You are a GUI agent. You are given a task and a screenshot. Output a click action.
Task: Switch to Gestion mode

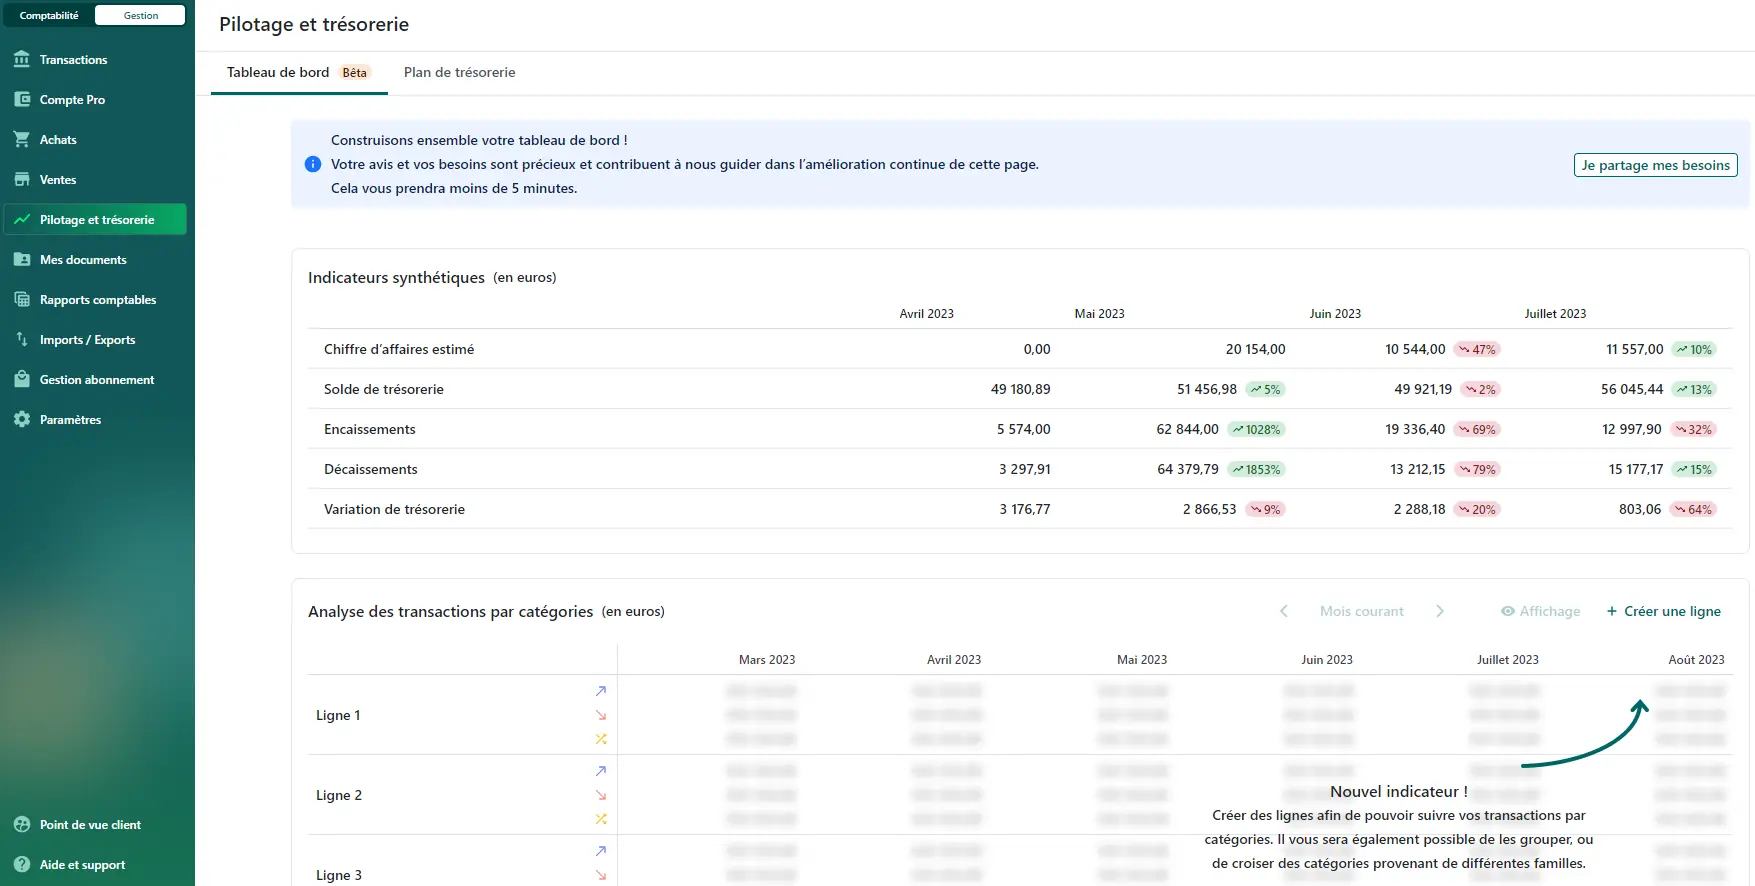pyautogui.click(x=141, y=15)
